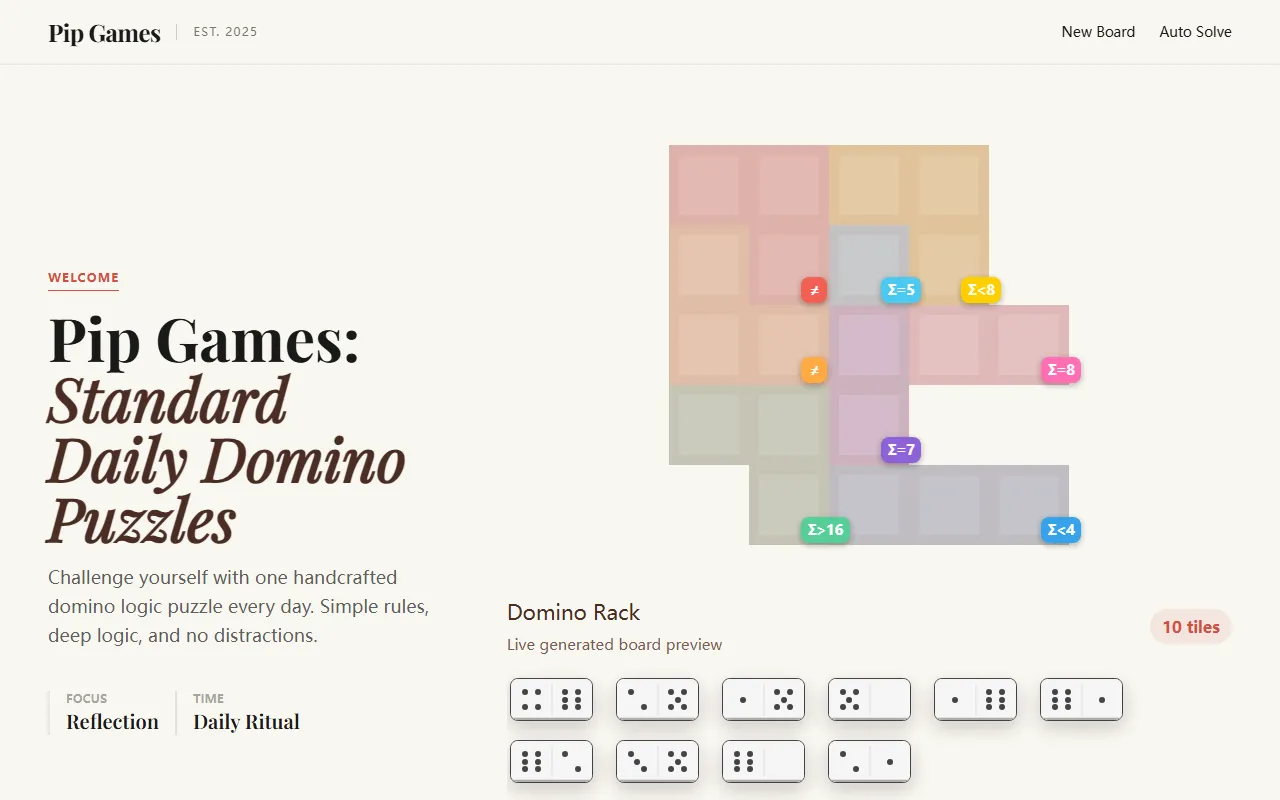1280x800 pixels.
Task: Choose the 5-blank domino tile
Action: click(x=869, y=699)
